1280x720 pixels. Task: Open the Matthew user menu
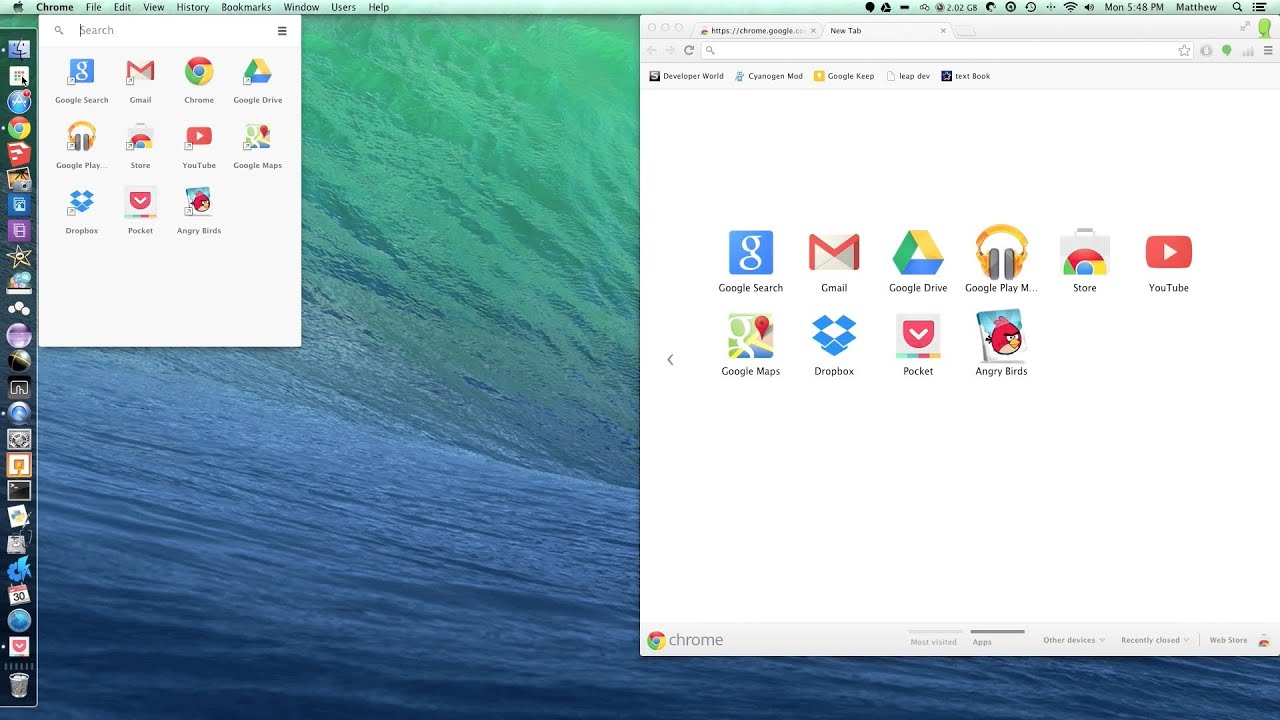pyautogui.click(x=1196, y=7)
